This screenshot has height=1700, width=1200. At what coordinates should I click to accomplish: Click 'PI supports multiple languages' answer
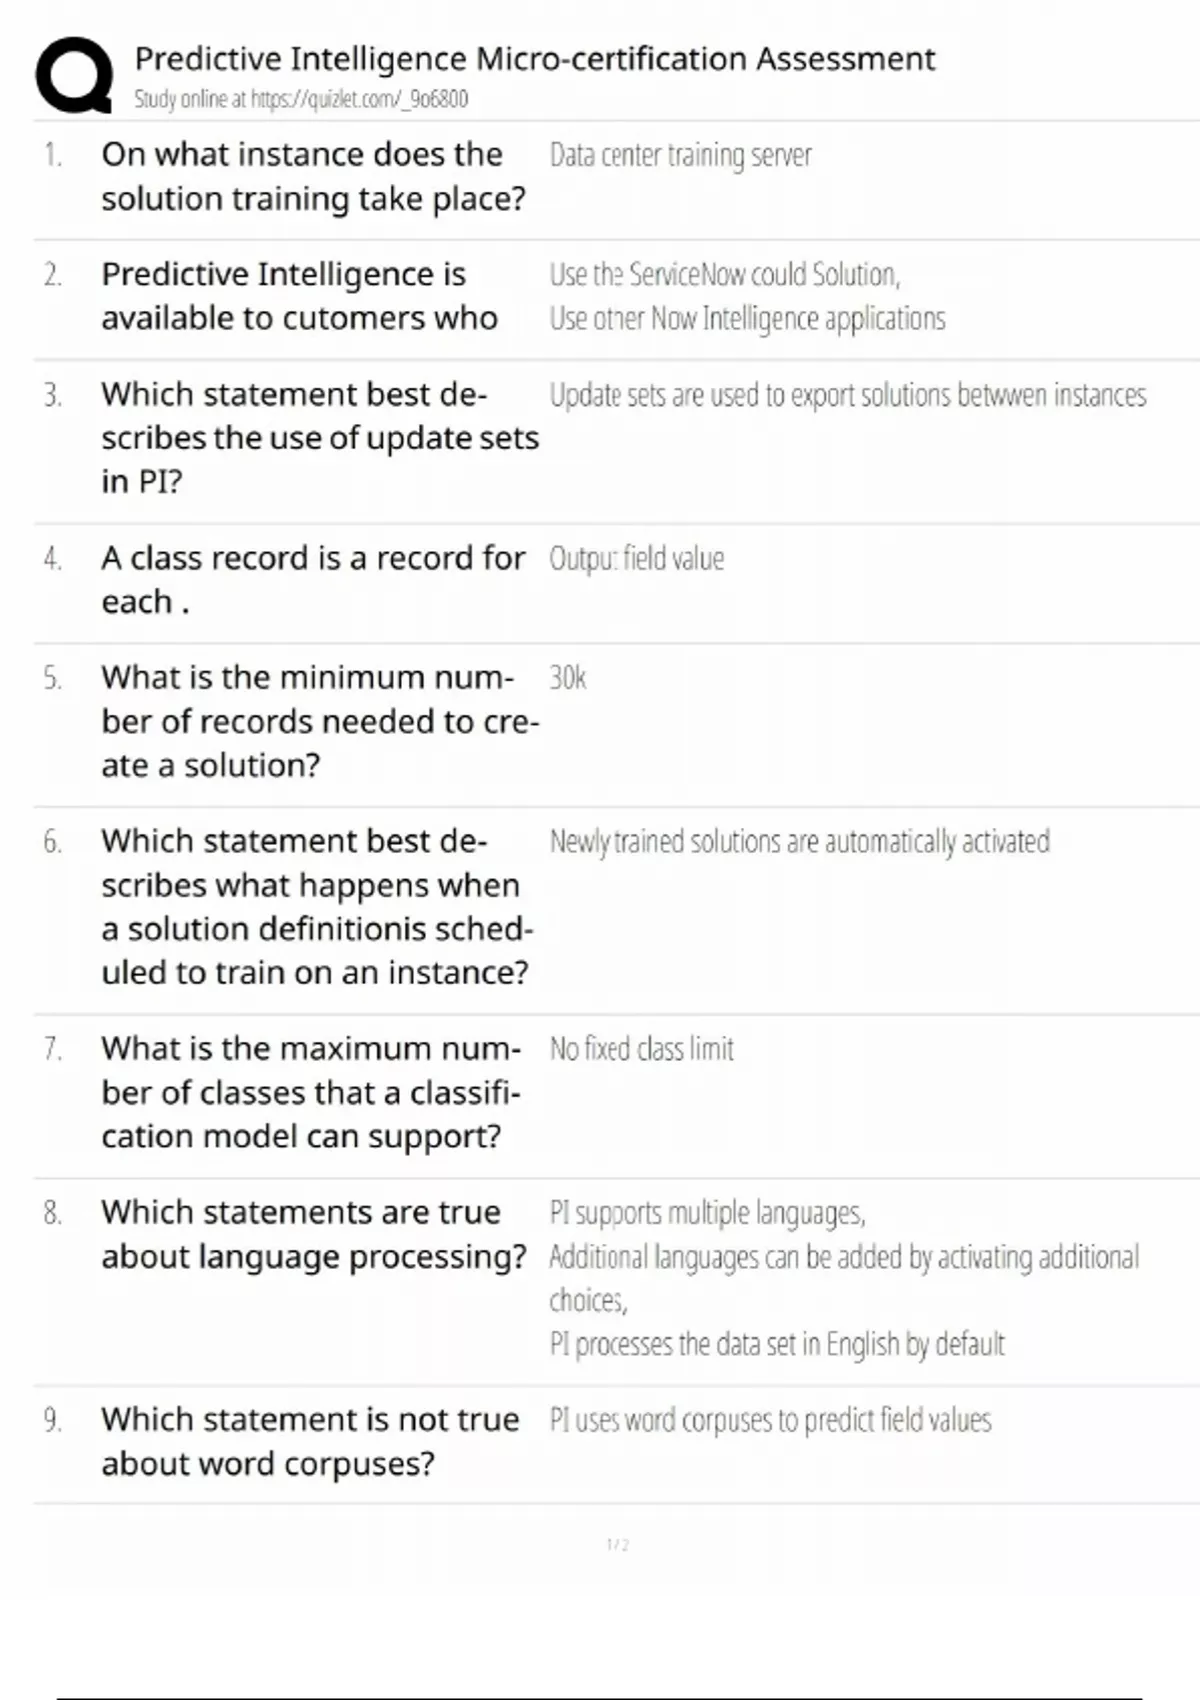(x=707, y=1213)
